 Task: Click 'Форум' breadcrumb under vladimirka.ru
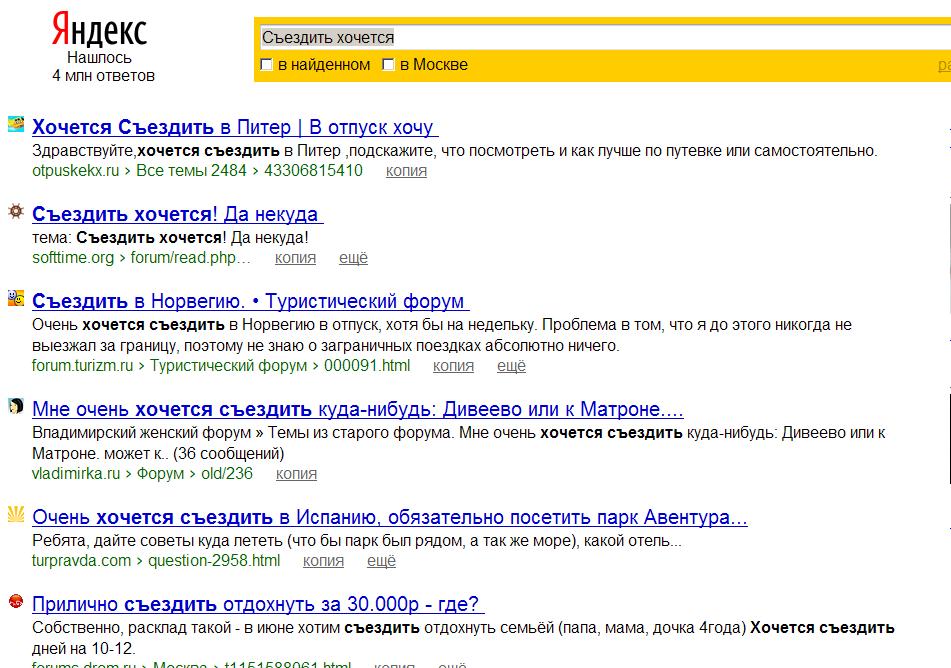pyautogui.click(x=160, y=473)
